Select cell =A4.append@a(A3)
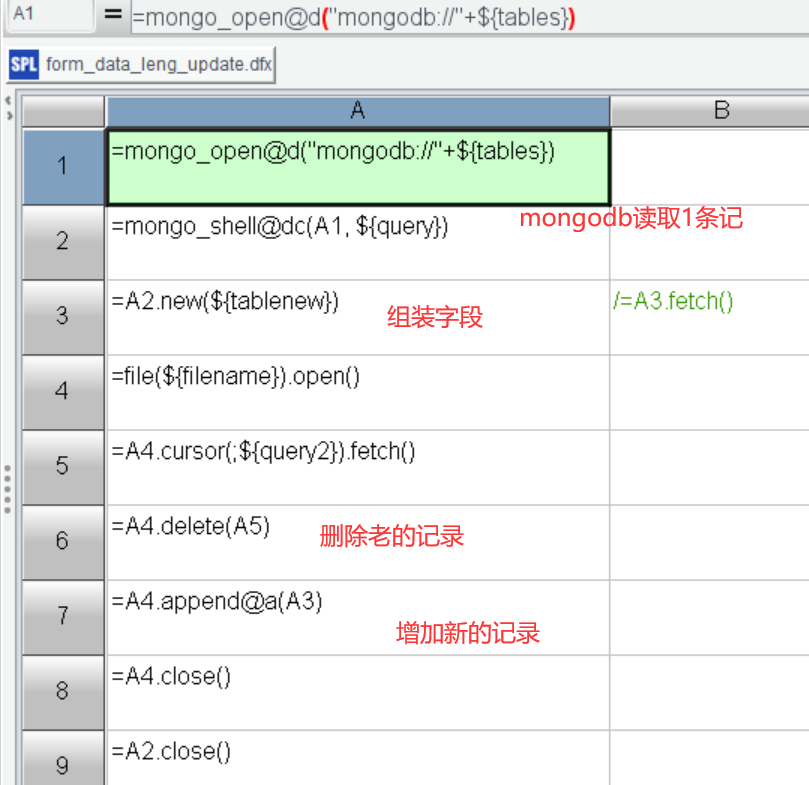Screen dimensions: 809x785 358,617
